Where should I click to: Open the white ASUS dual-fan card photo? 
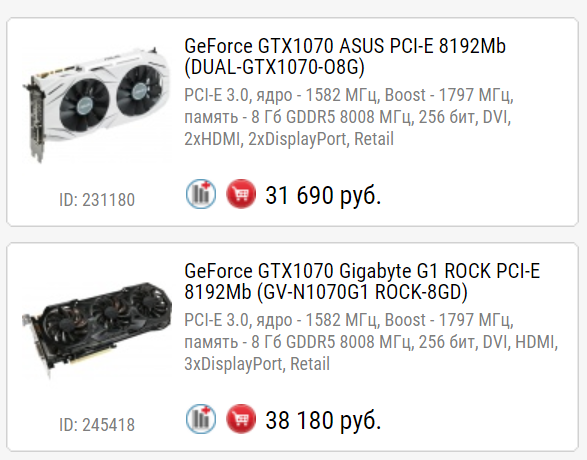96,105
